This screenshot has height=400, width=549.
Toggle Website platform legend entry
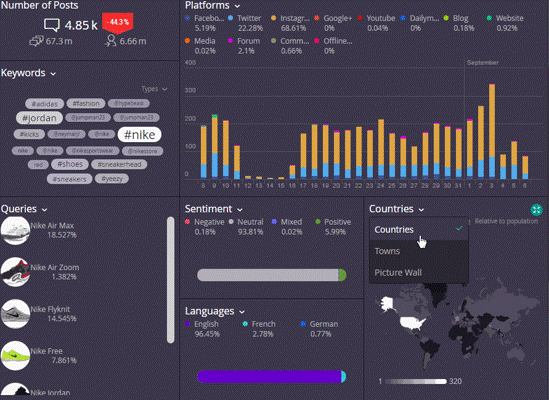coord(505,23)
